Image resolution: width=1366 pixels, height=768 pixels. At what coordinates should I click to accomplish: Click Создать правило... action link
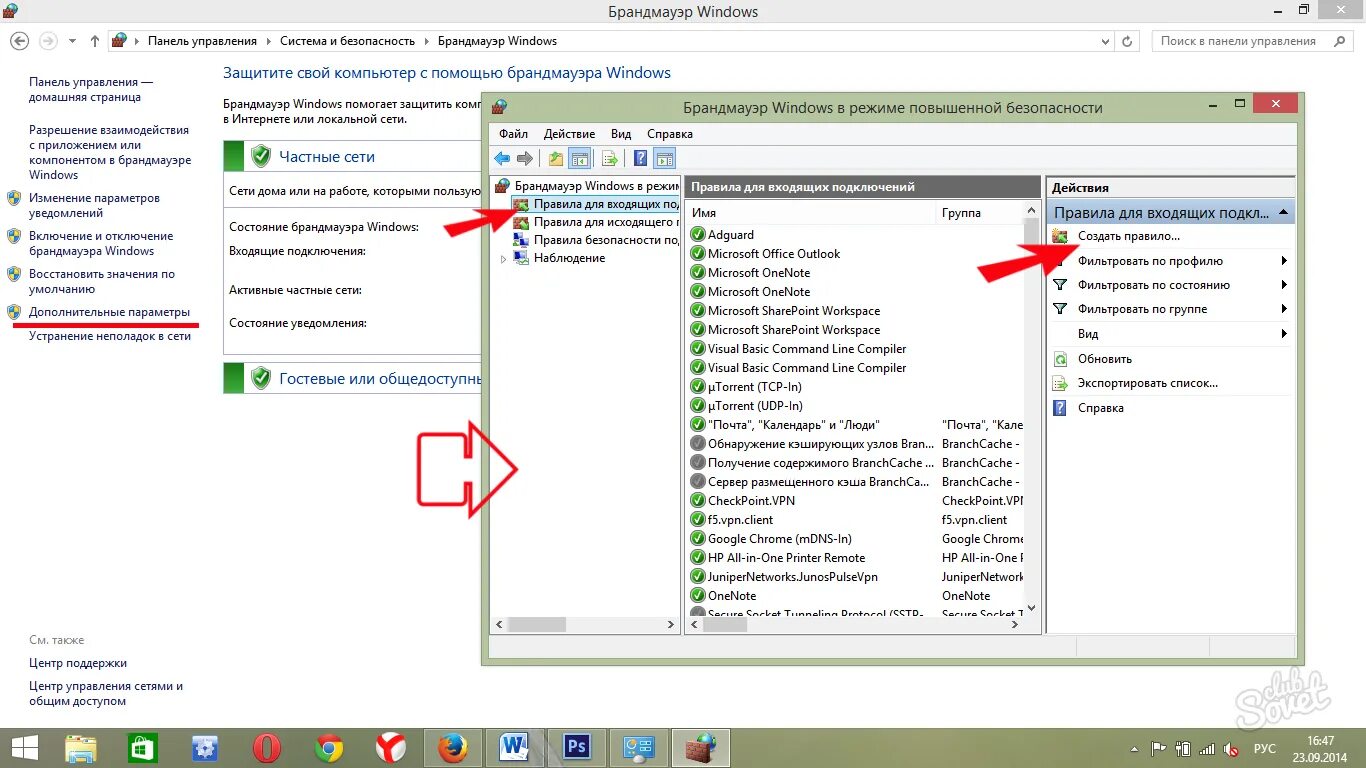[x=1129, y=236]
